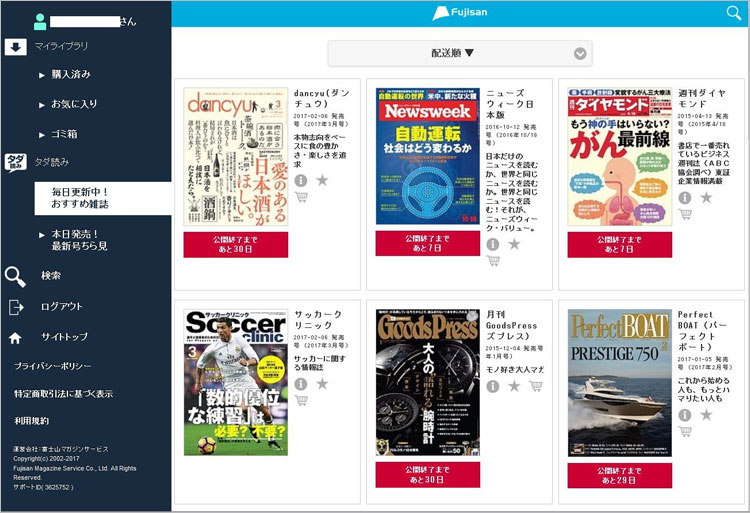Add 週刊ダイヤモンド to cart
Viewport: 750px width, 513px height.
tap(685, 214)
